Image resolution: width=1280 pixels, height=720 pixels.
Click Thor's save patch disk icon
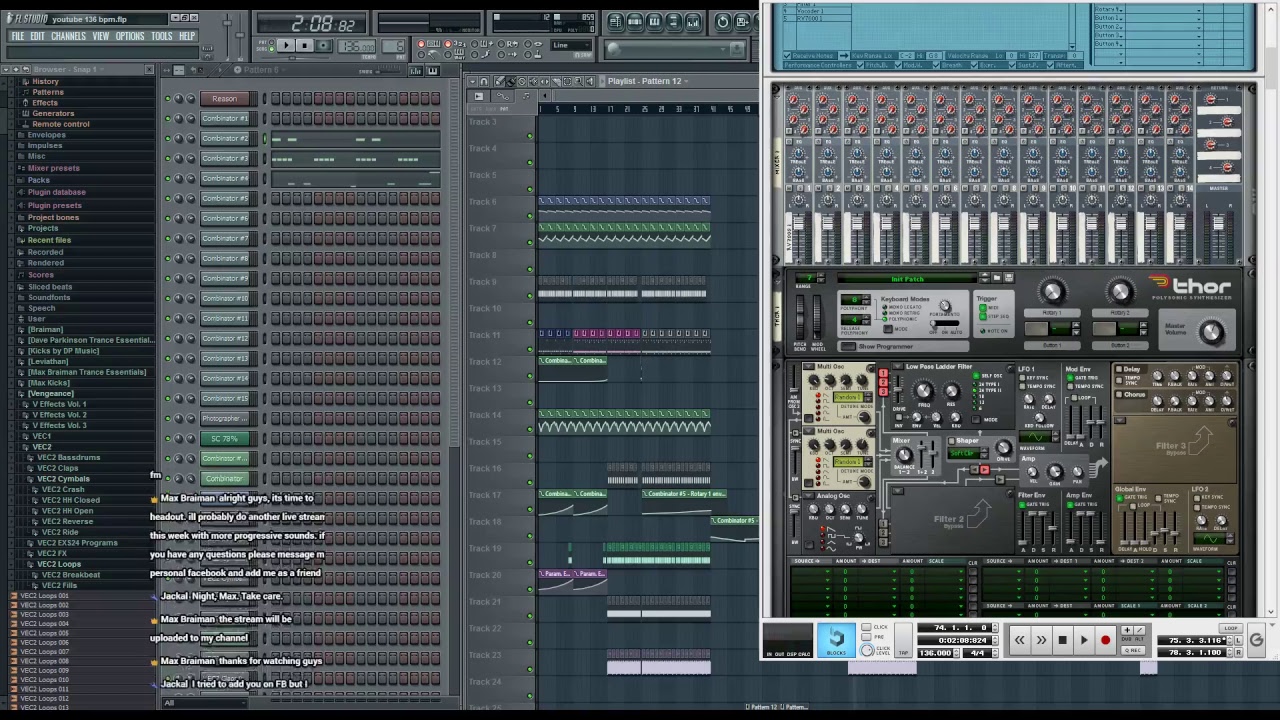tap(1008, 278)
